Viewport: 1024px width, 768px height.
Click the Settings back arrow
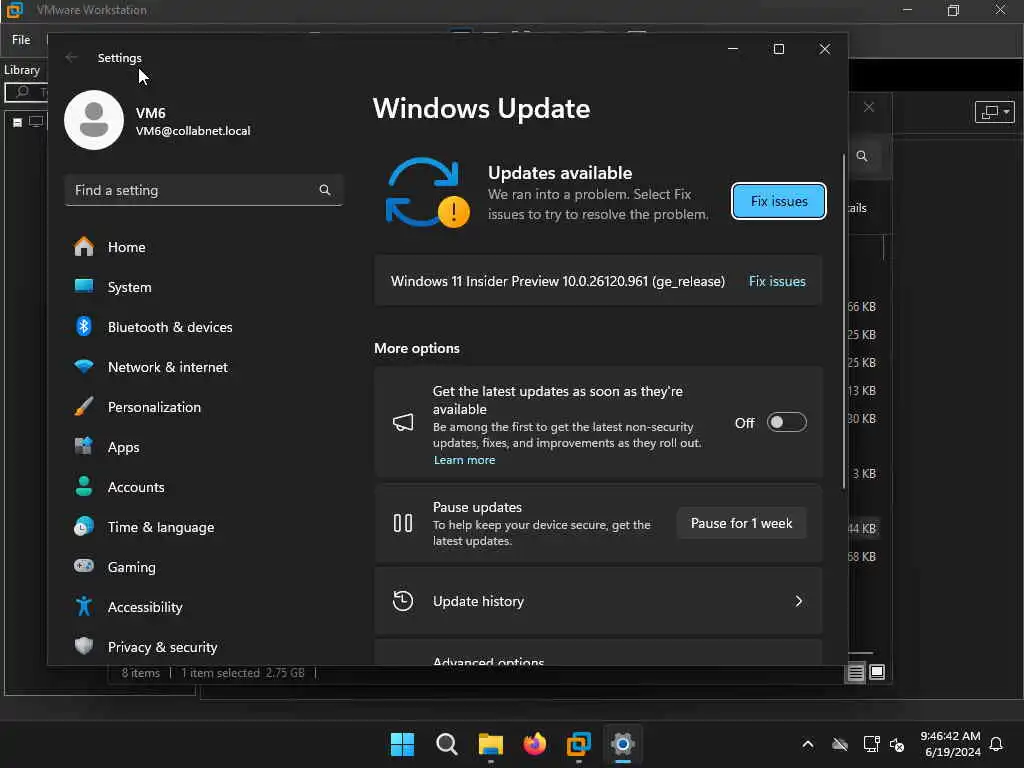tap(71, 57)
